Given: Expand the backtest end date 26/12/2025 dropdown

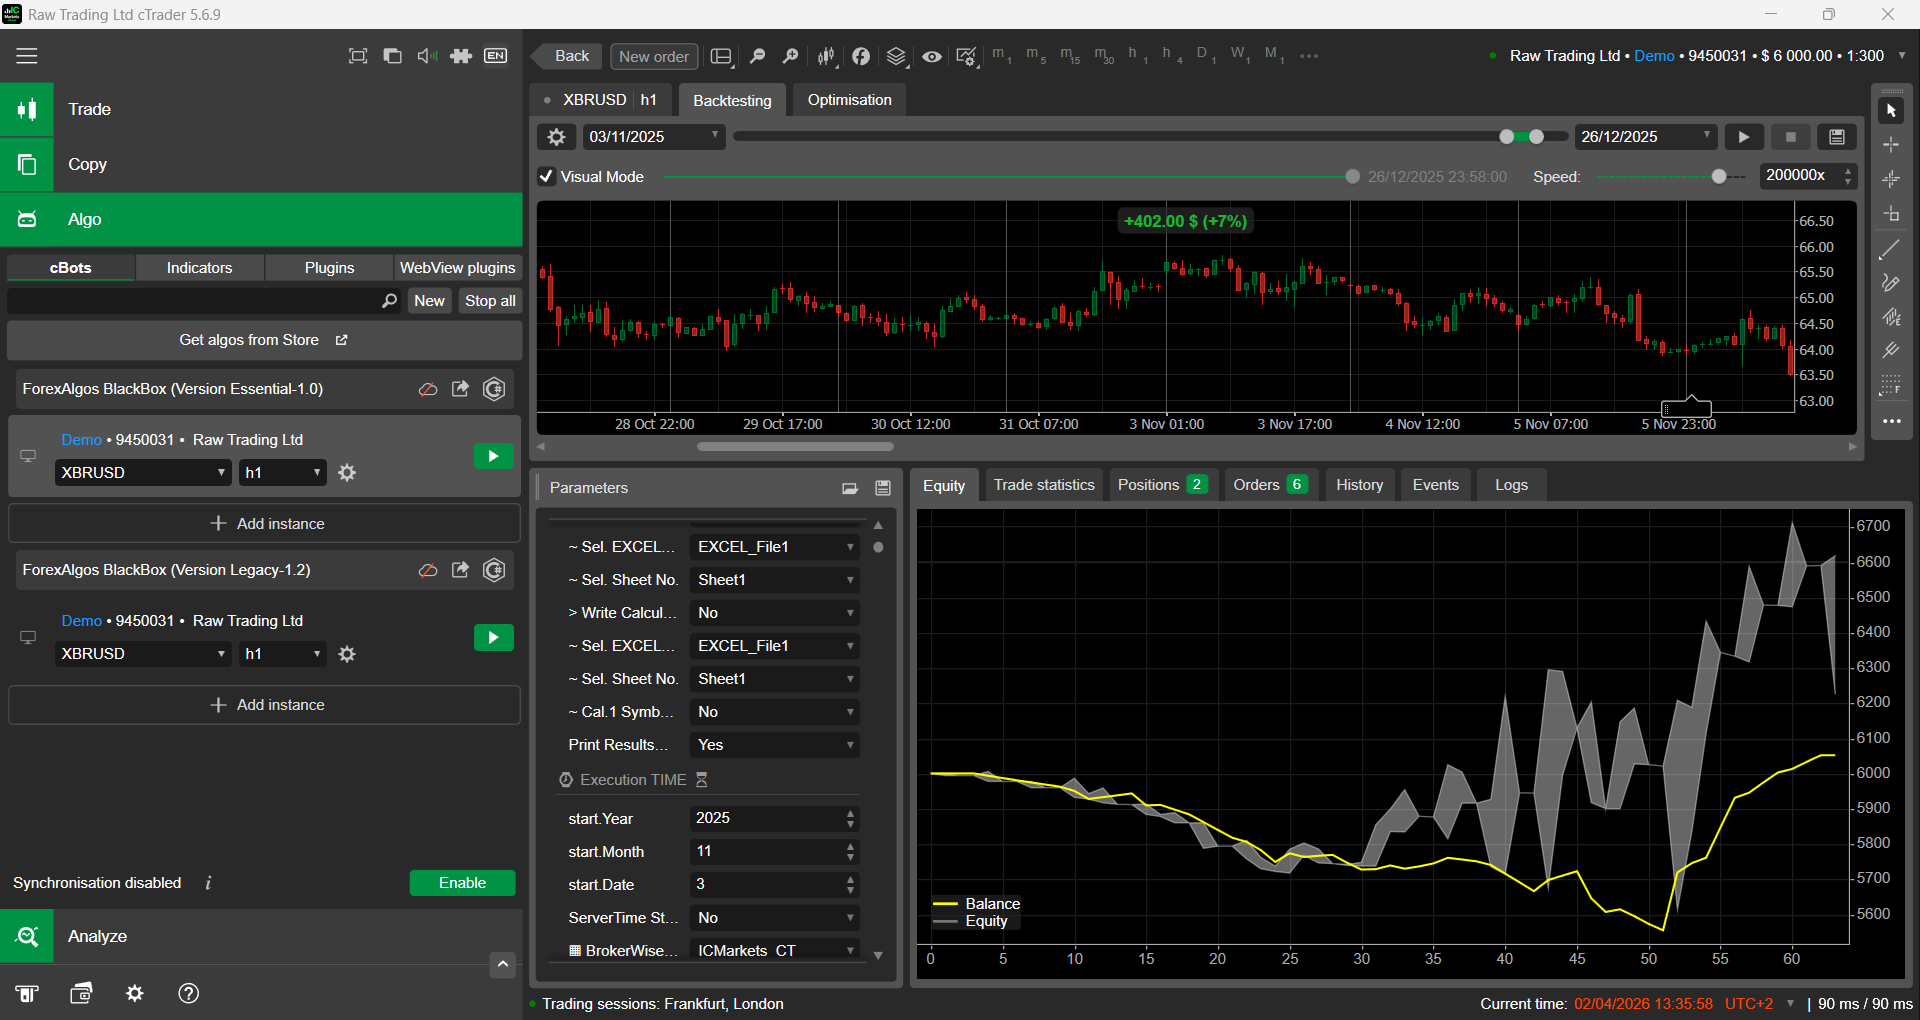Looking at the screenshot, I should [1706, 136].
